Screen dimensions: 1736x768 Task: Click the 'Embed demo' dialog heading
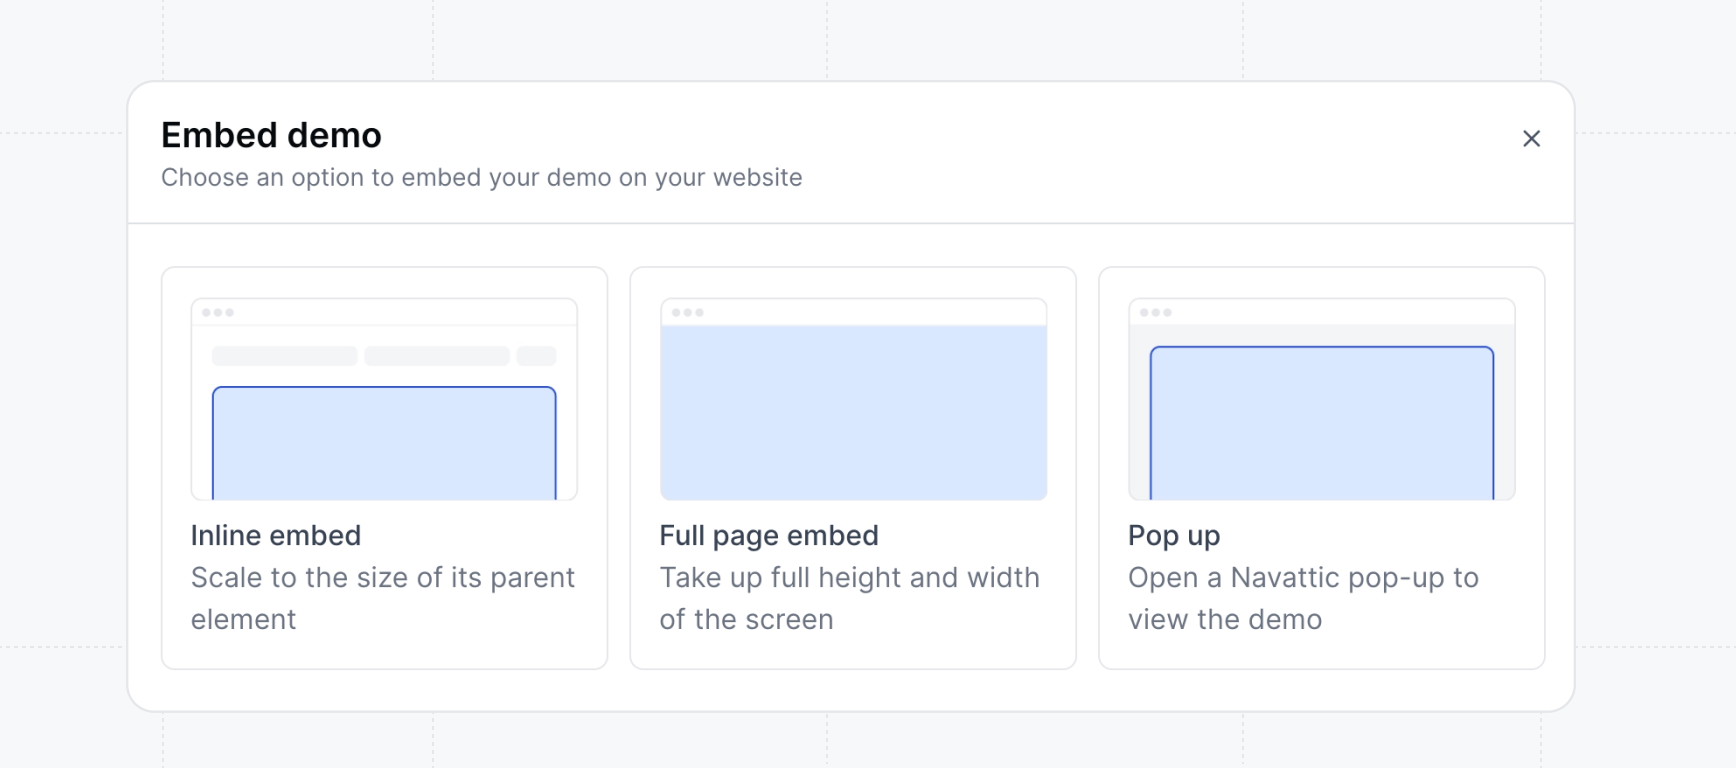click(x=271, y=135)
